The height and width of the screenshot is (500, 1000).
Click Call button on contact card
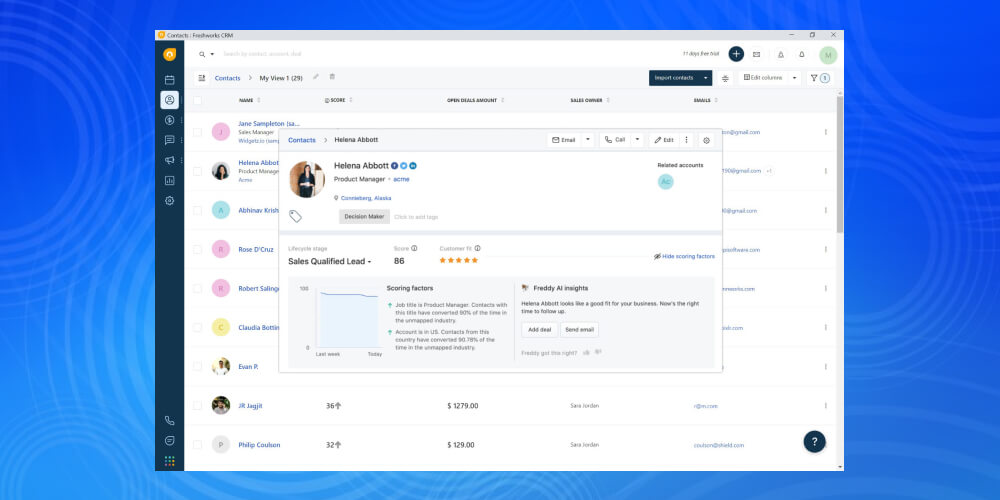615,140
